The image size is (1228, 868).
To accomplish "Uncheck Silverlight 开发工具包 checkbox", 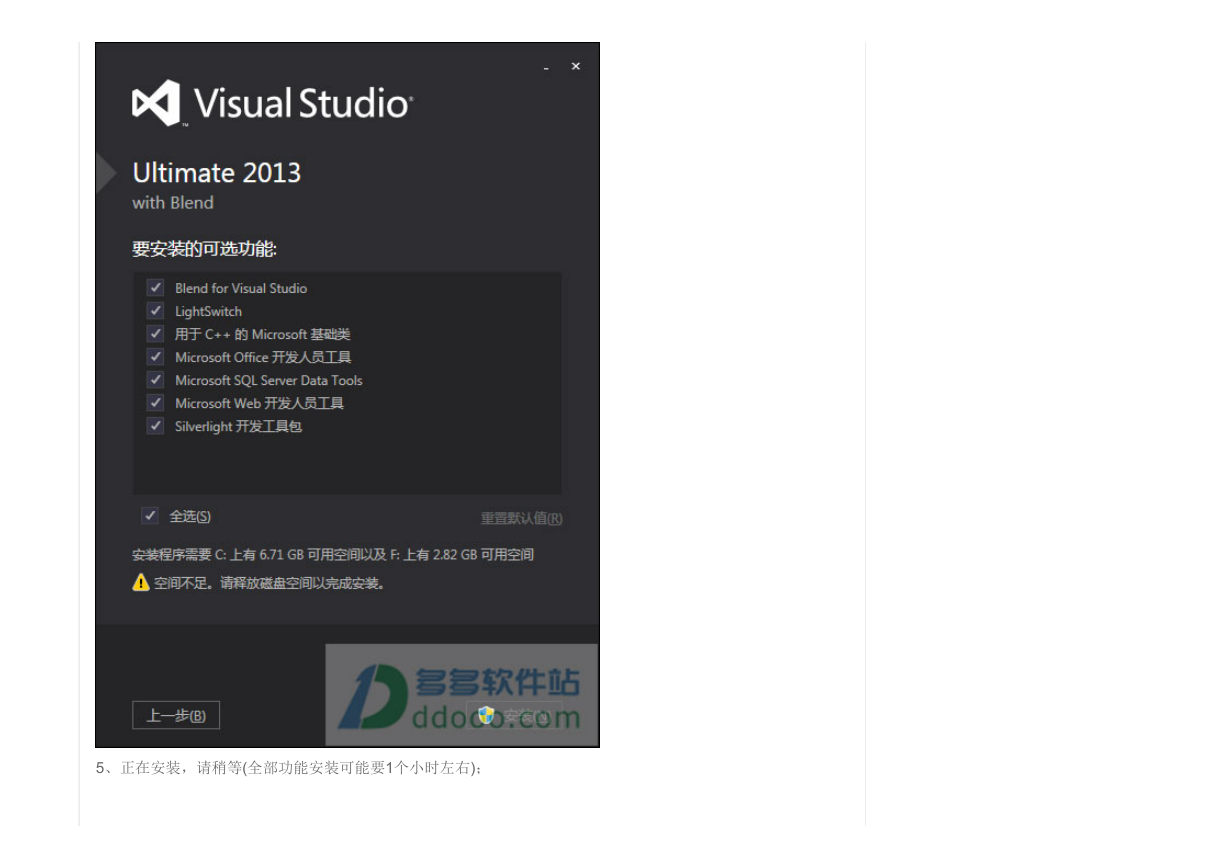I will click(x=155, y=426).
